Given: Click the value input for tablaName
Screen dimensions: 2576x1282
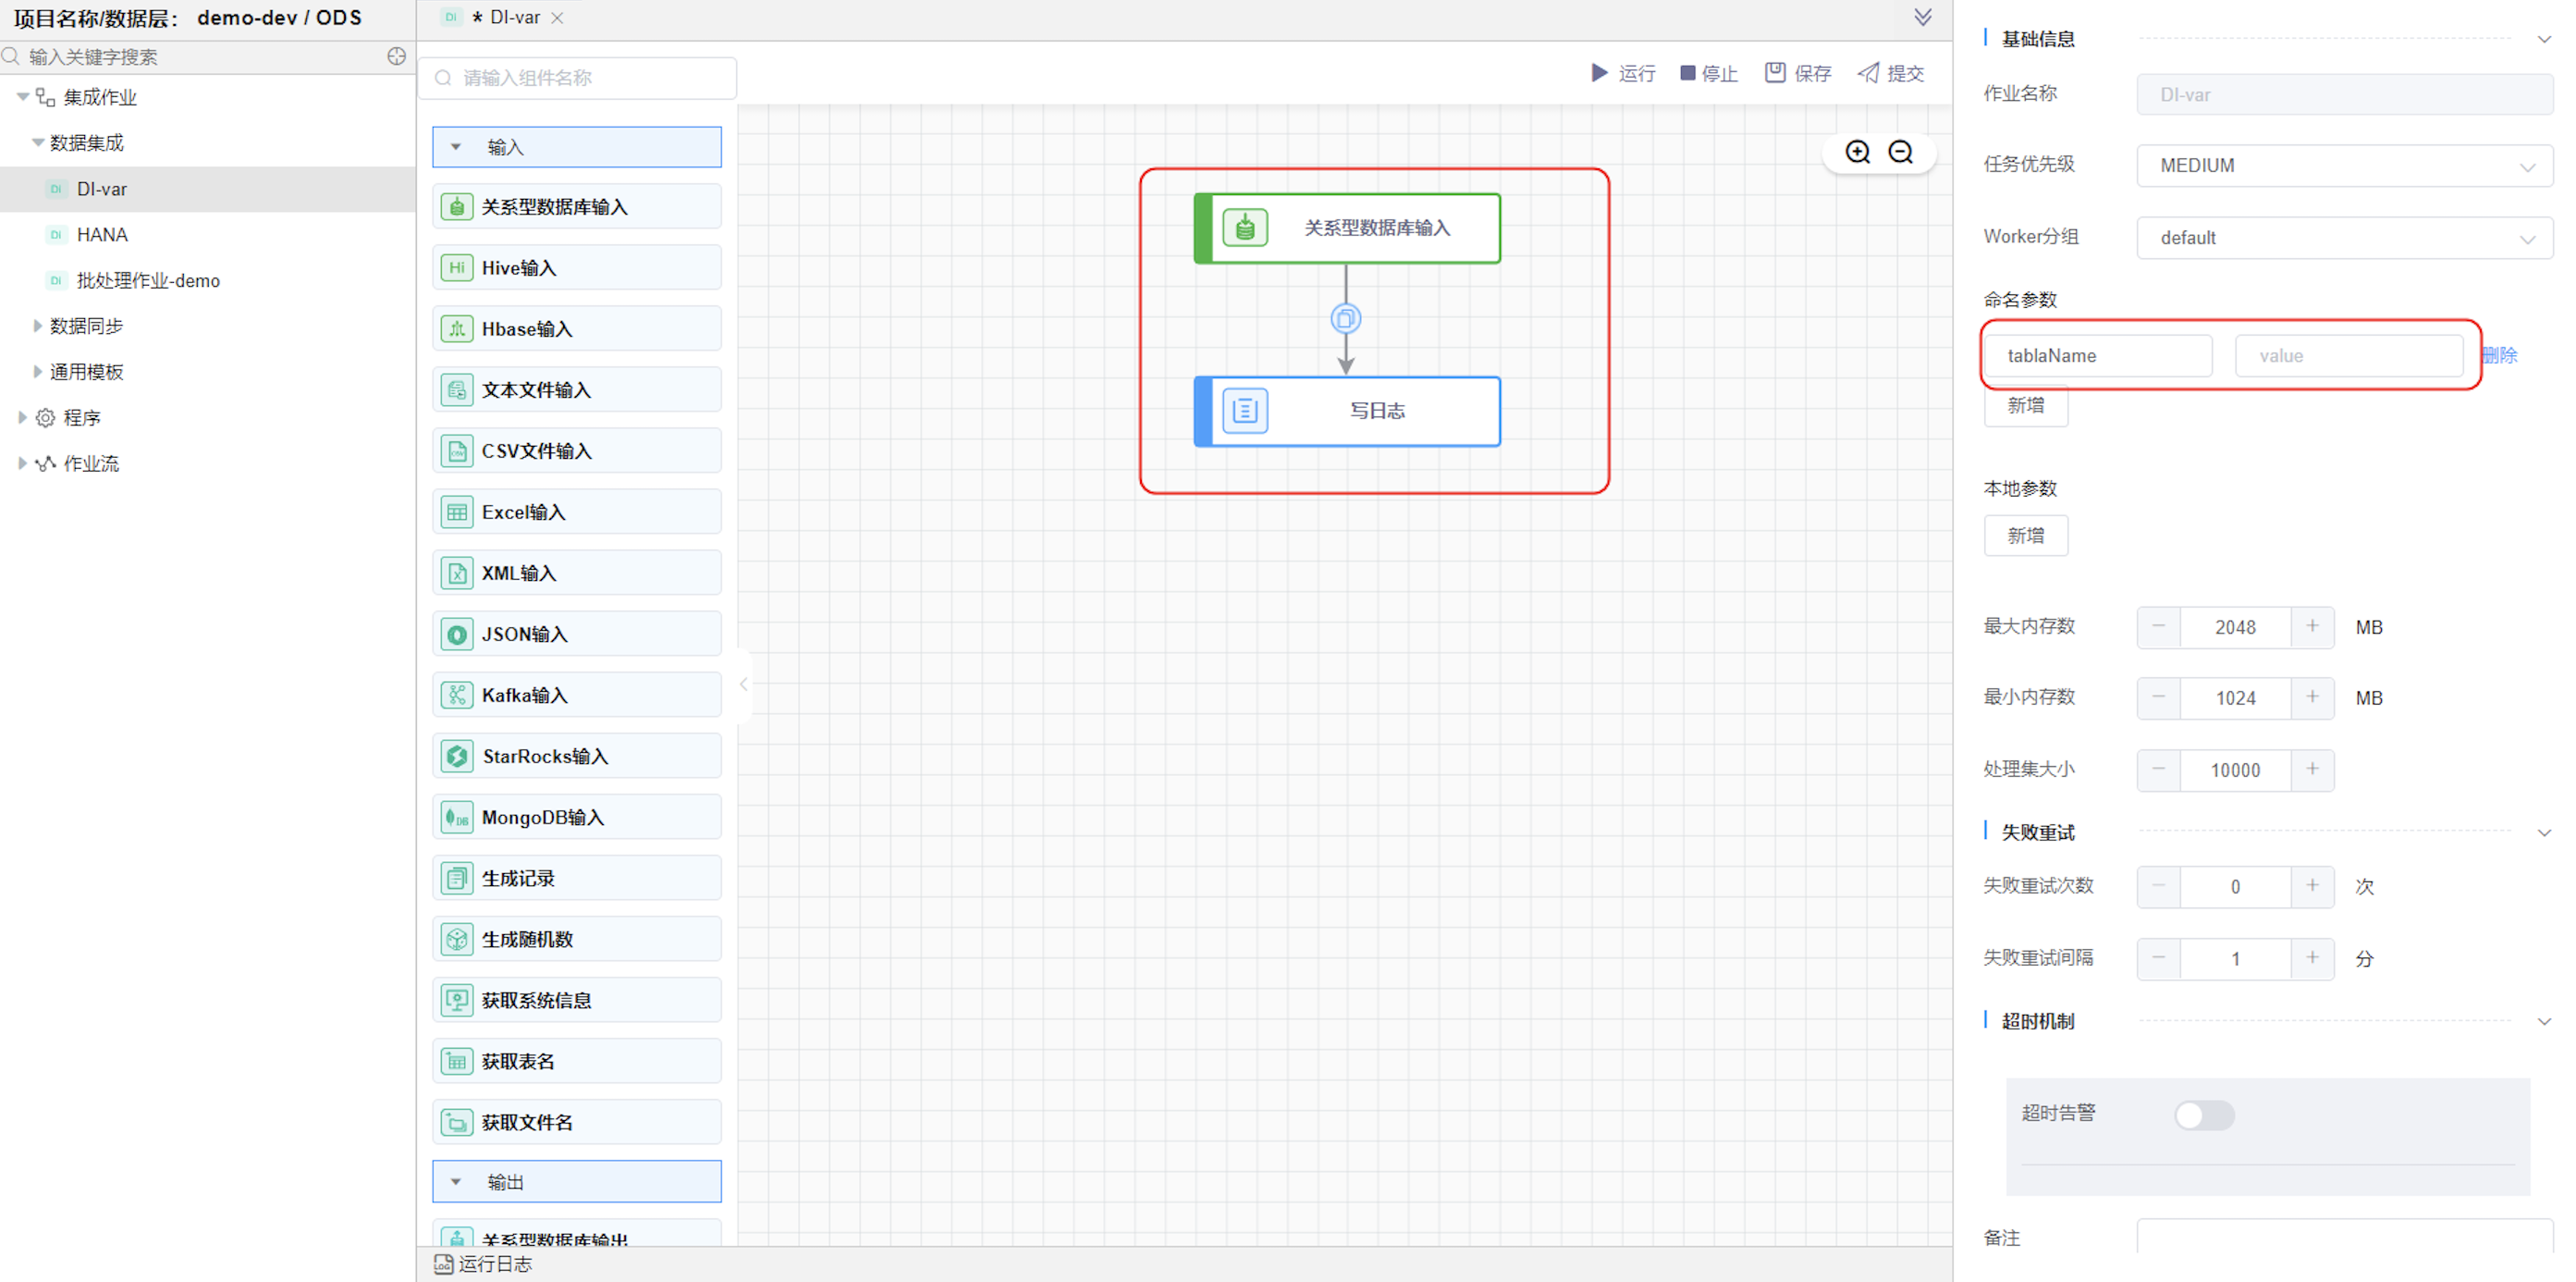Looking at the screenshot, I should click(x=2347, y=356).
